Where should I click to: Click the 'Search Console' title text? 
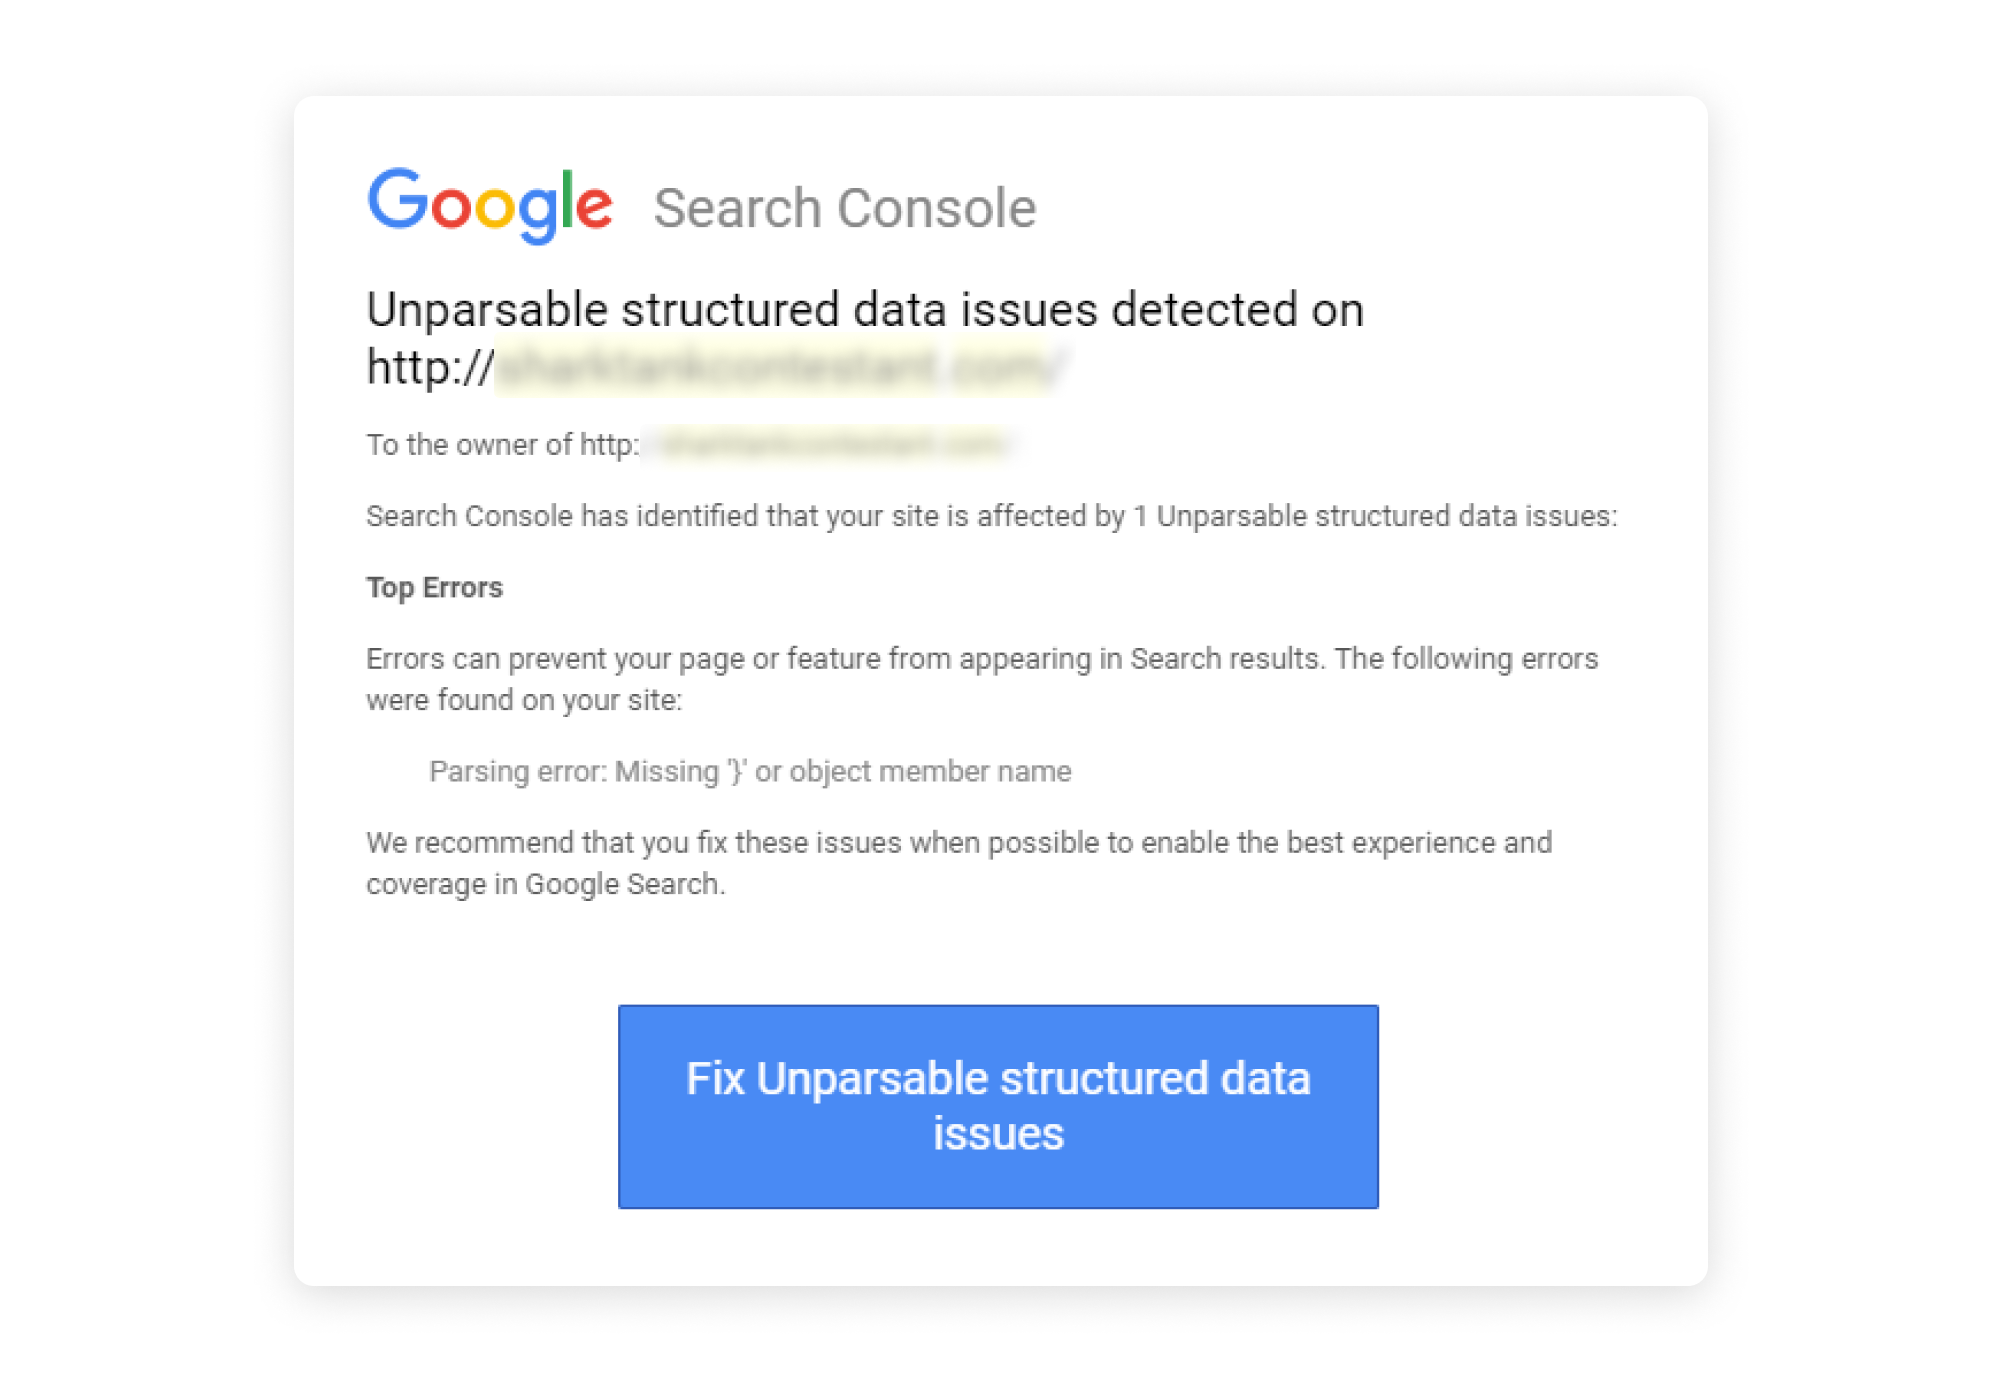coord(845,208)
